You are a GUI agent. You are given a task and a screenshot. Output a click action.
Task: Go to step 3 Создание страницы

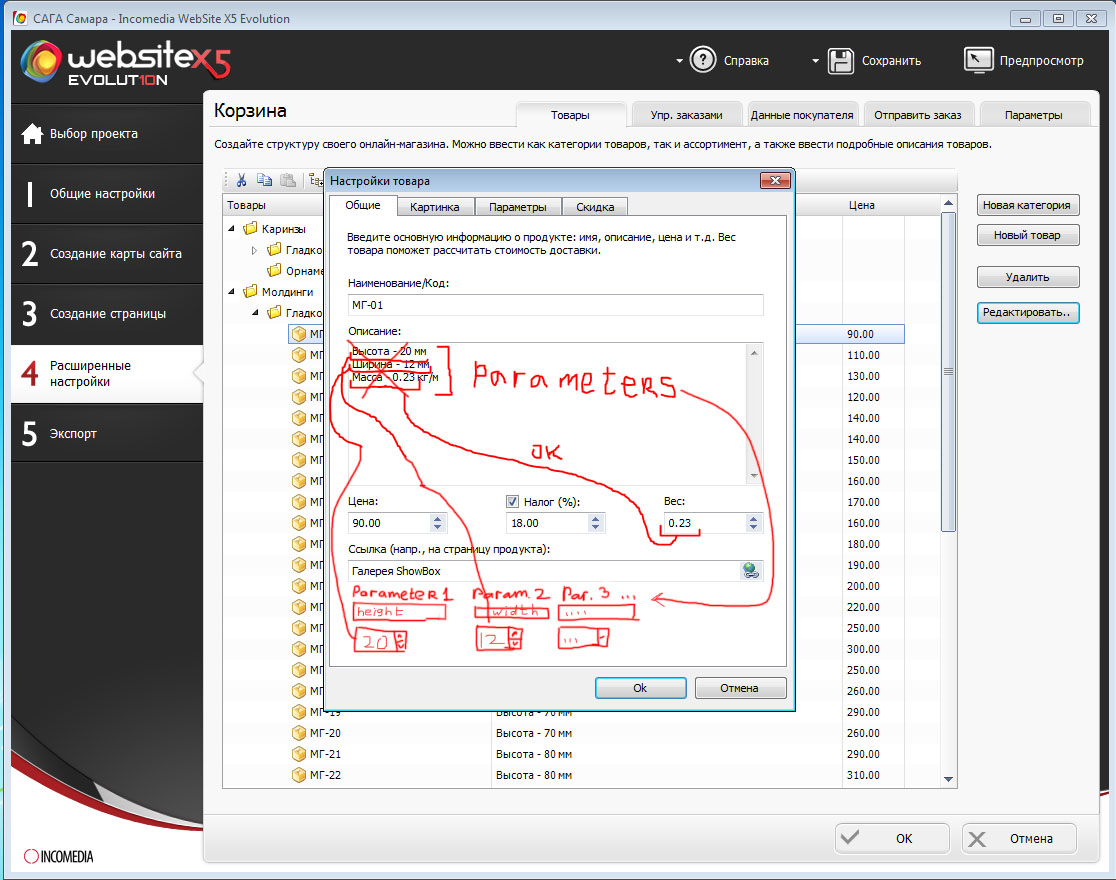click(107, 313)
